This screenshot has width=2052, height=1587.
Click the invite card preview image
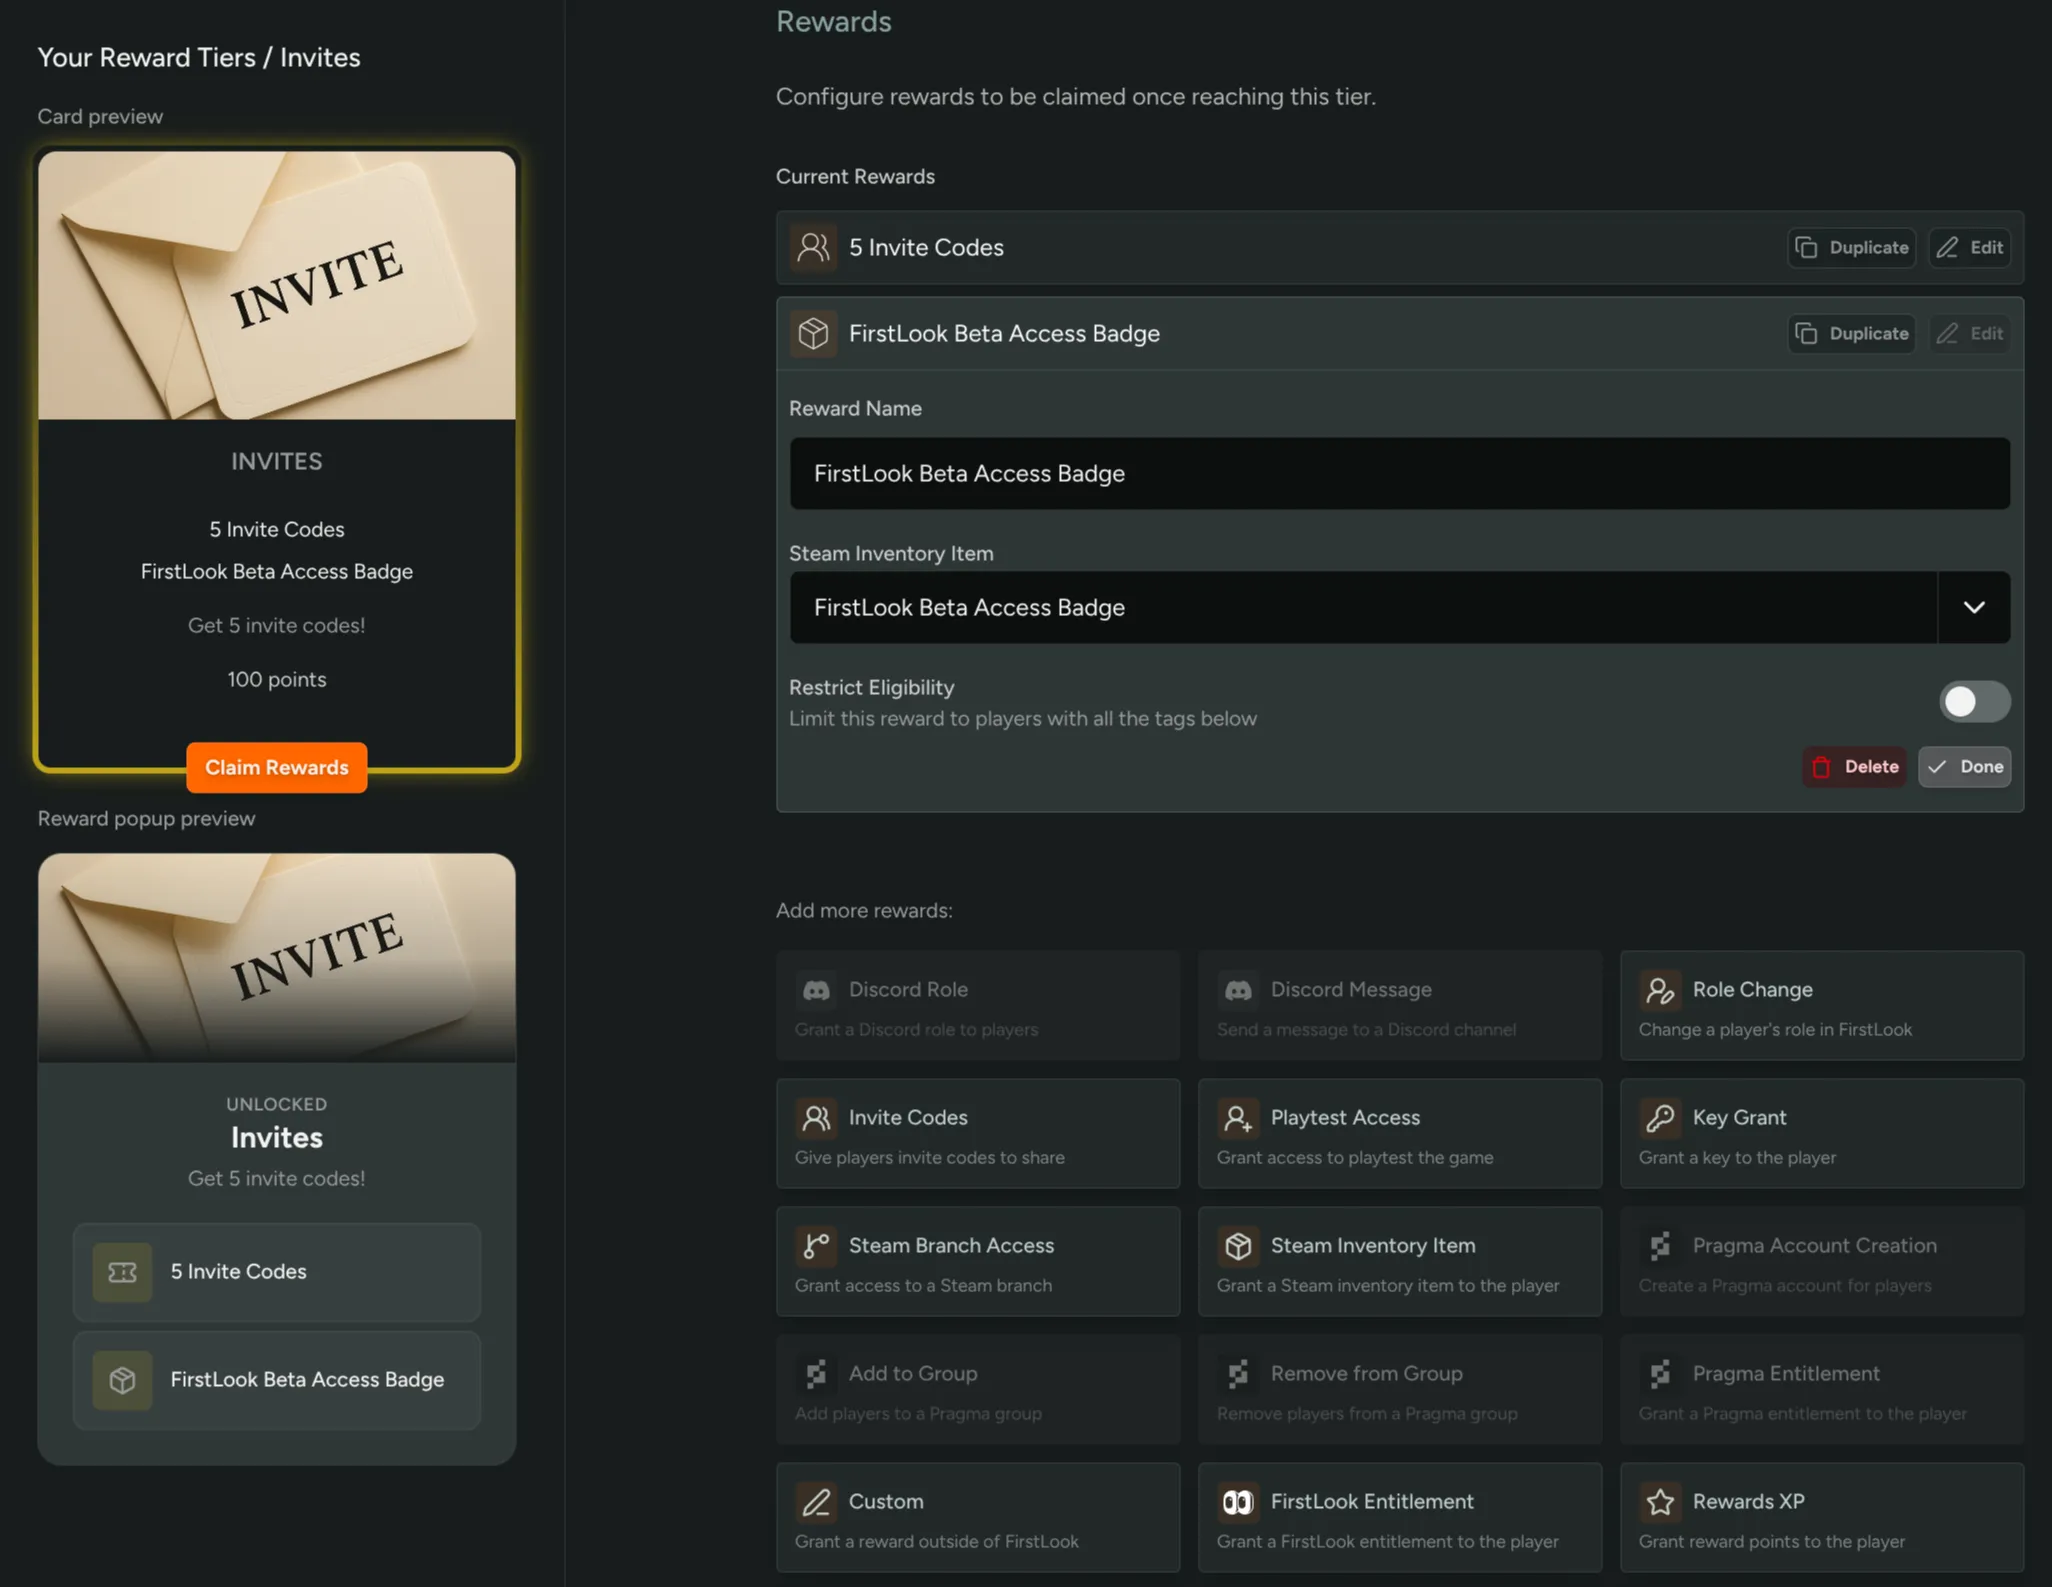click(x=277, y=285)
